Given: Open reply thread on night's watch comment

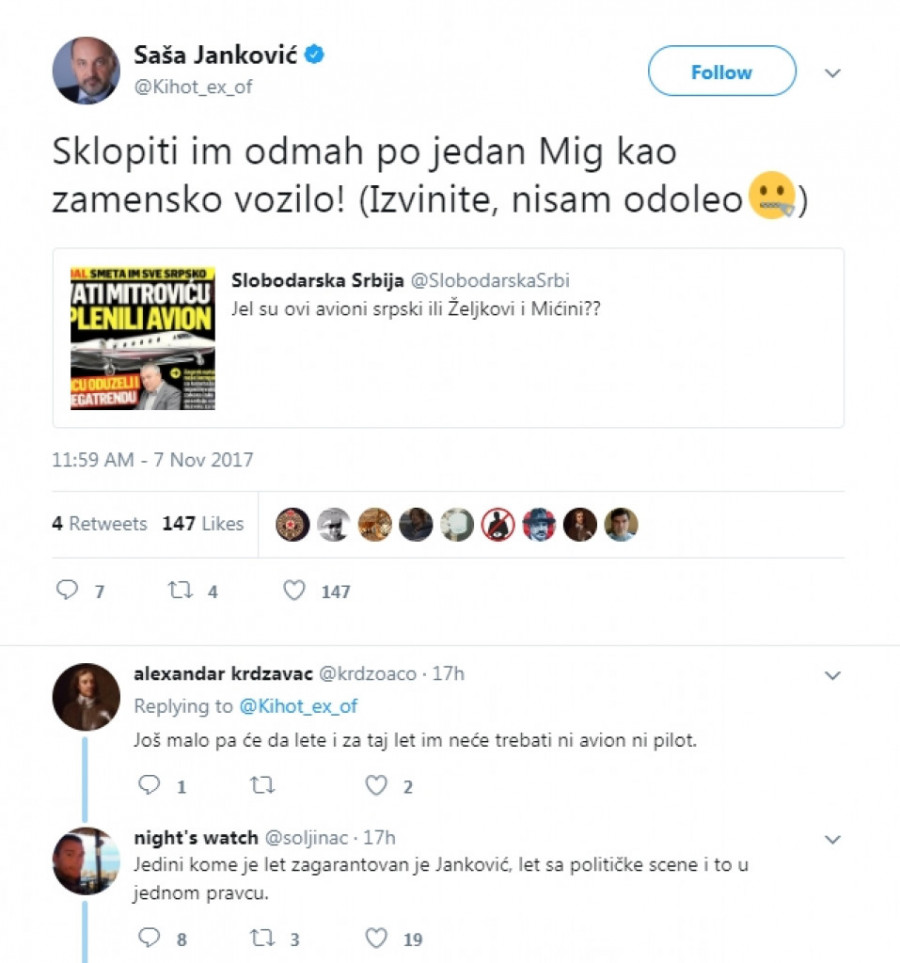Looking at the screenshot, I should click(x=149, y=938).
